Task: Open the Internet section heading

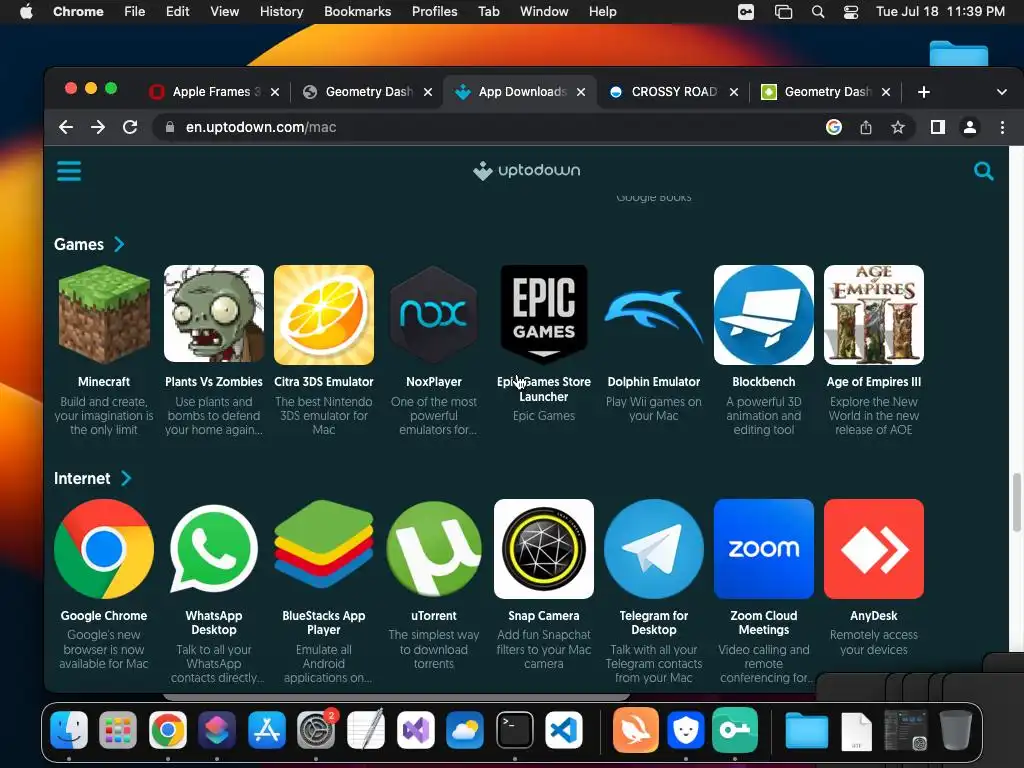Action: (82, 479)
